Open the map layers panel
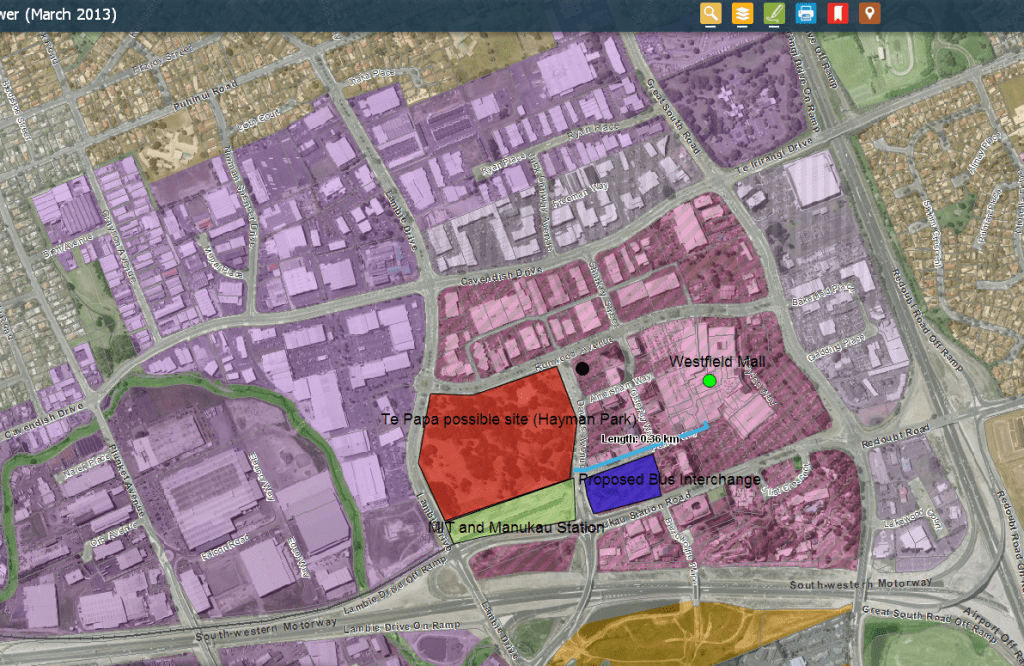1024x666 pixels. (742, 14)
